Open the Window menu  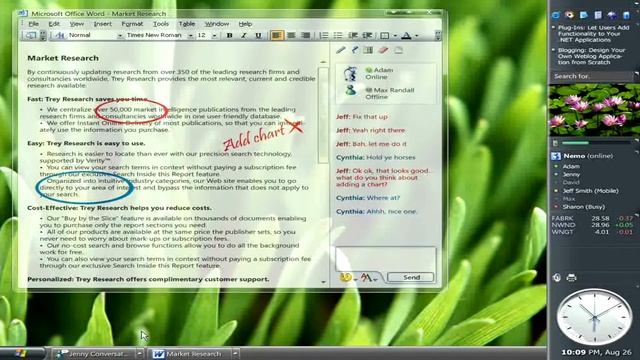coord(217,24)
